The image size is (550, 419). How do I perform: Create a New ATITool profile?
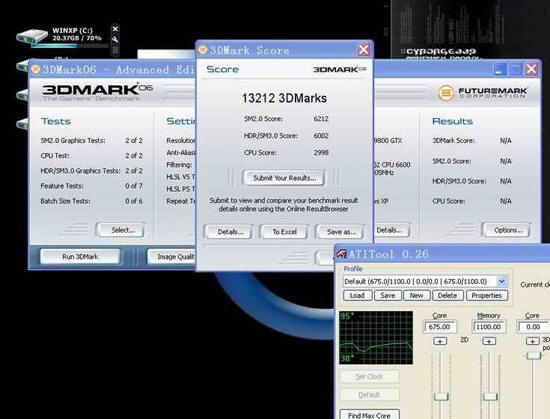[416, 295]
